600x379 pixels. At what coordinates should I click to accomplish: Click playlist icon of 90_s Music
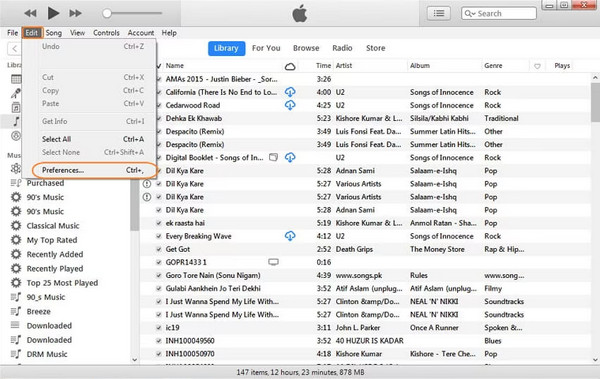(16, 297)
